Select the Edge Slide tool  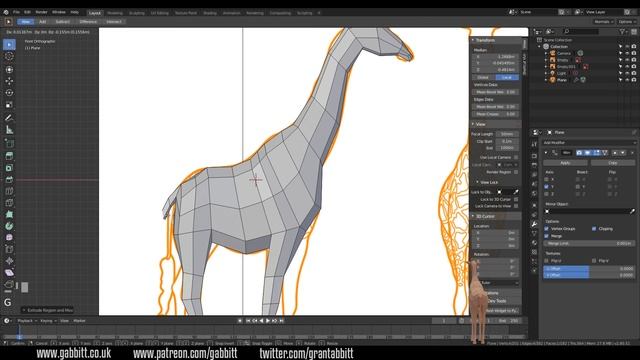pos(9,249)
